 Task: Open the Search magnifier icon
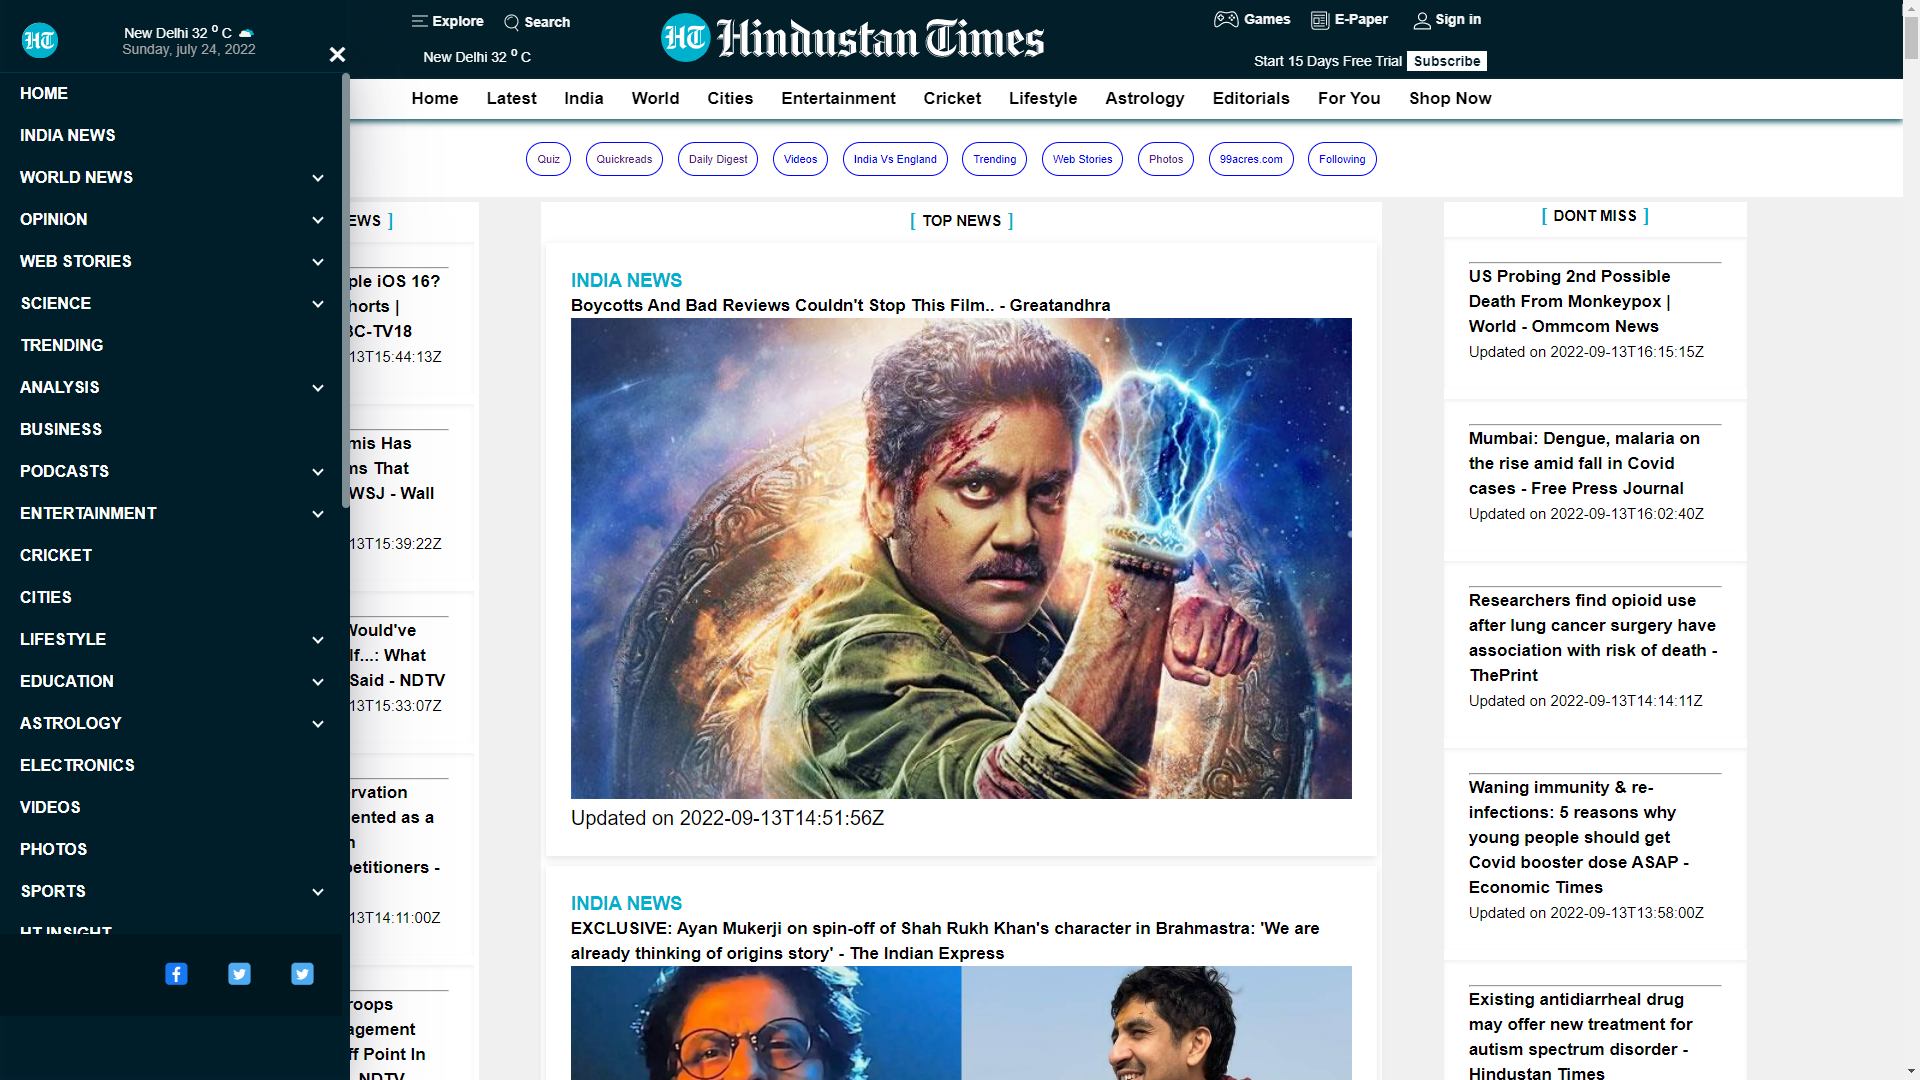[512, 22]
